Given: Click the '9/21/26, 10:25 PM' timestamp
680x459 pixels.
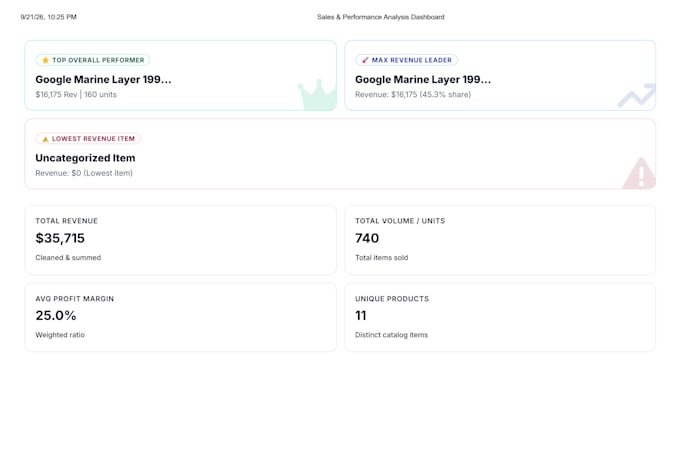Looking at the screenshot, I should (x=49, y=17).
